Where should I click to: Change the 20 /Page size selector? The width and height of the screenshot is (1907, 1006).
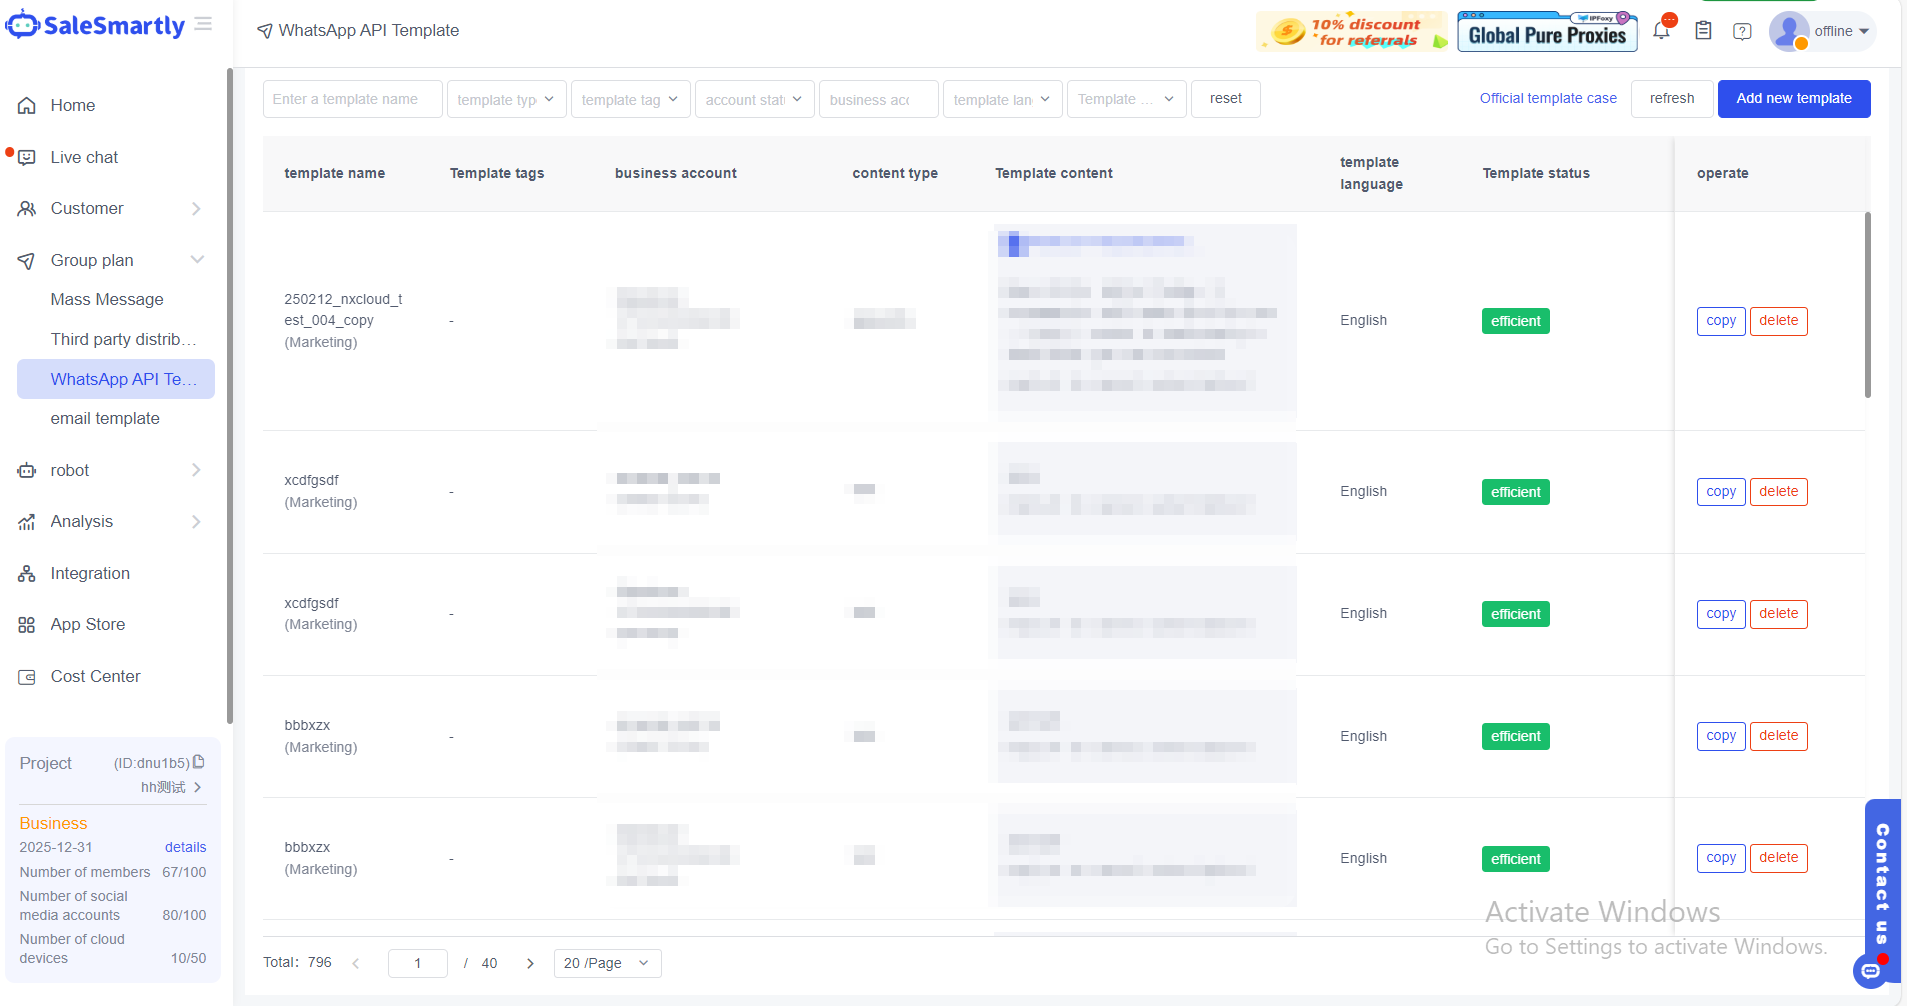point(607,963)
